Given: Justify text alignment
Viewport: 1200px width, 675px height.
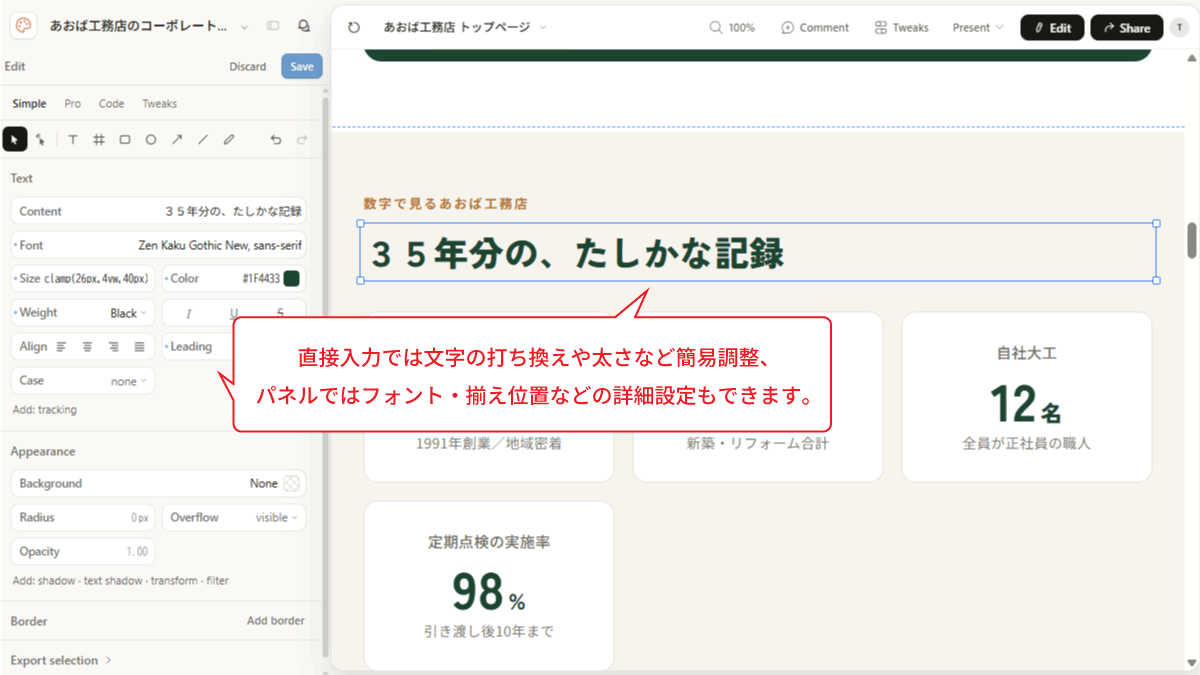Looking at the screenshot, I should [139, 347].
